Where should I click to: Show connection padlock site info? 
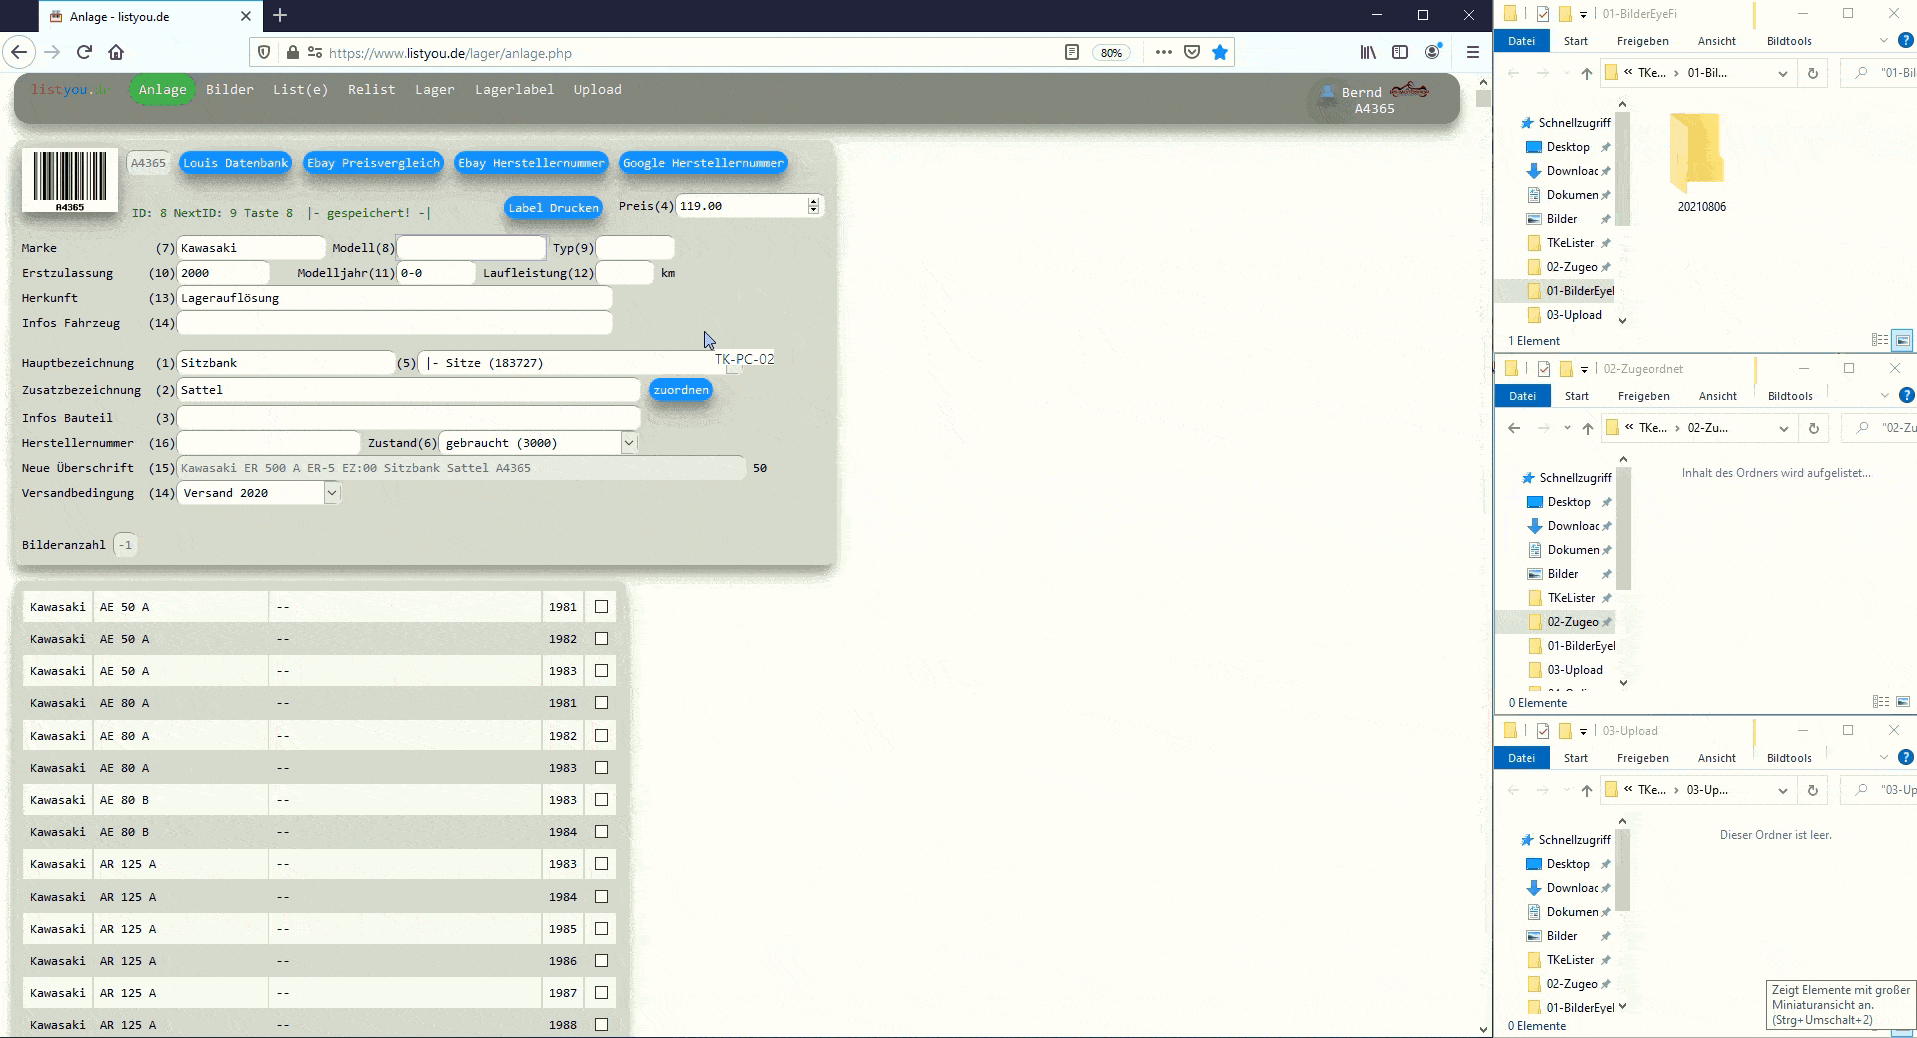tap(292, 52)
